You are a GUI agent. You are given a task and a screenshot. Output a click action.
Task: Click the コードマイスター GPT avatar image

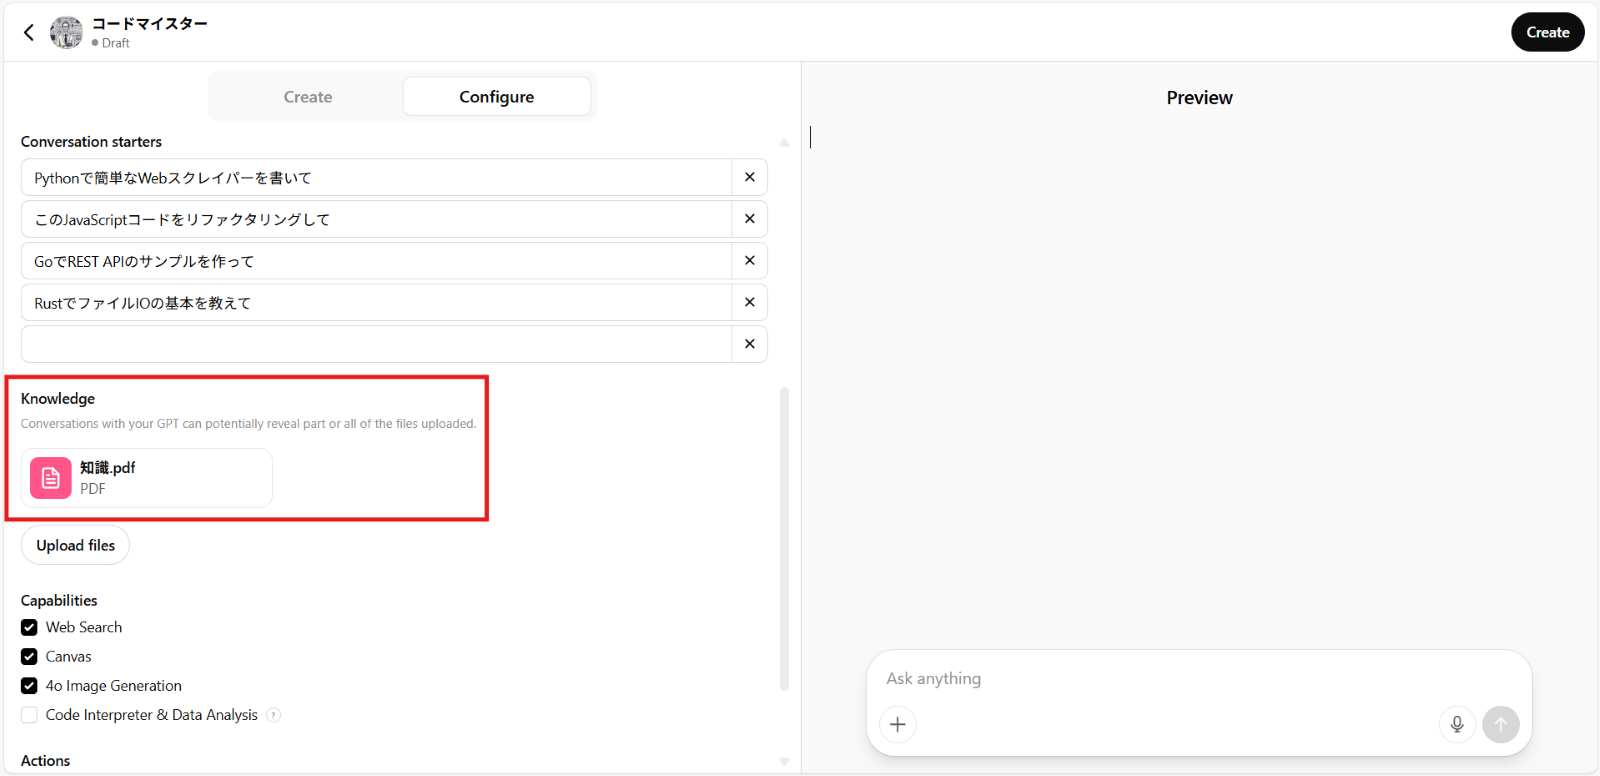tap(66, 32)
